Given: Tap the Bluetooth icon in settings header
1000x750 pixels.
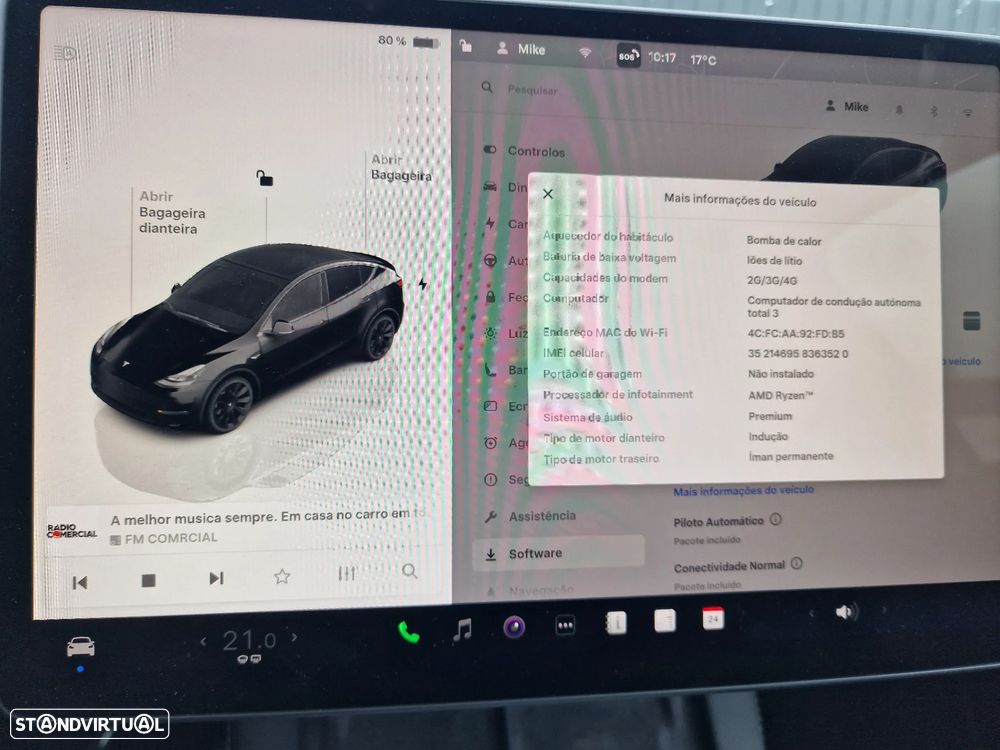Looking at the screenshot, I should 933,111.
